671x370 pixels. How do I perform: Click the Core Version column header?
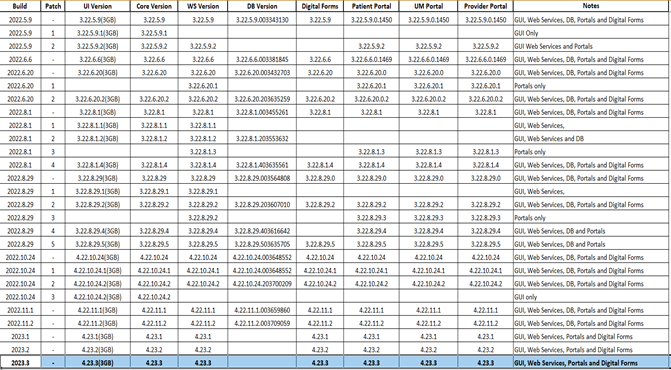[x=154, y=6]
